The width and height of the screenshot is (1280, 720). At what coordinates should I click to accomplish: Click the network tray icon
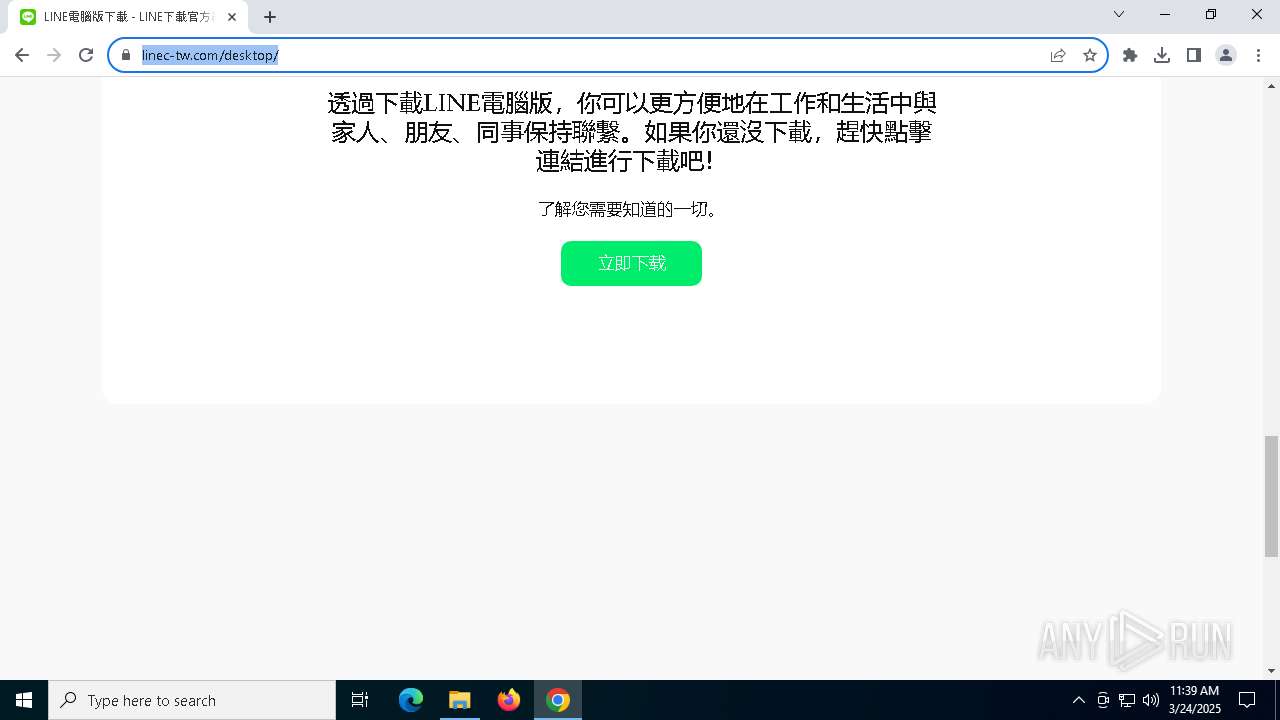coord(1127,700)
